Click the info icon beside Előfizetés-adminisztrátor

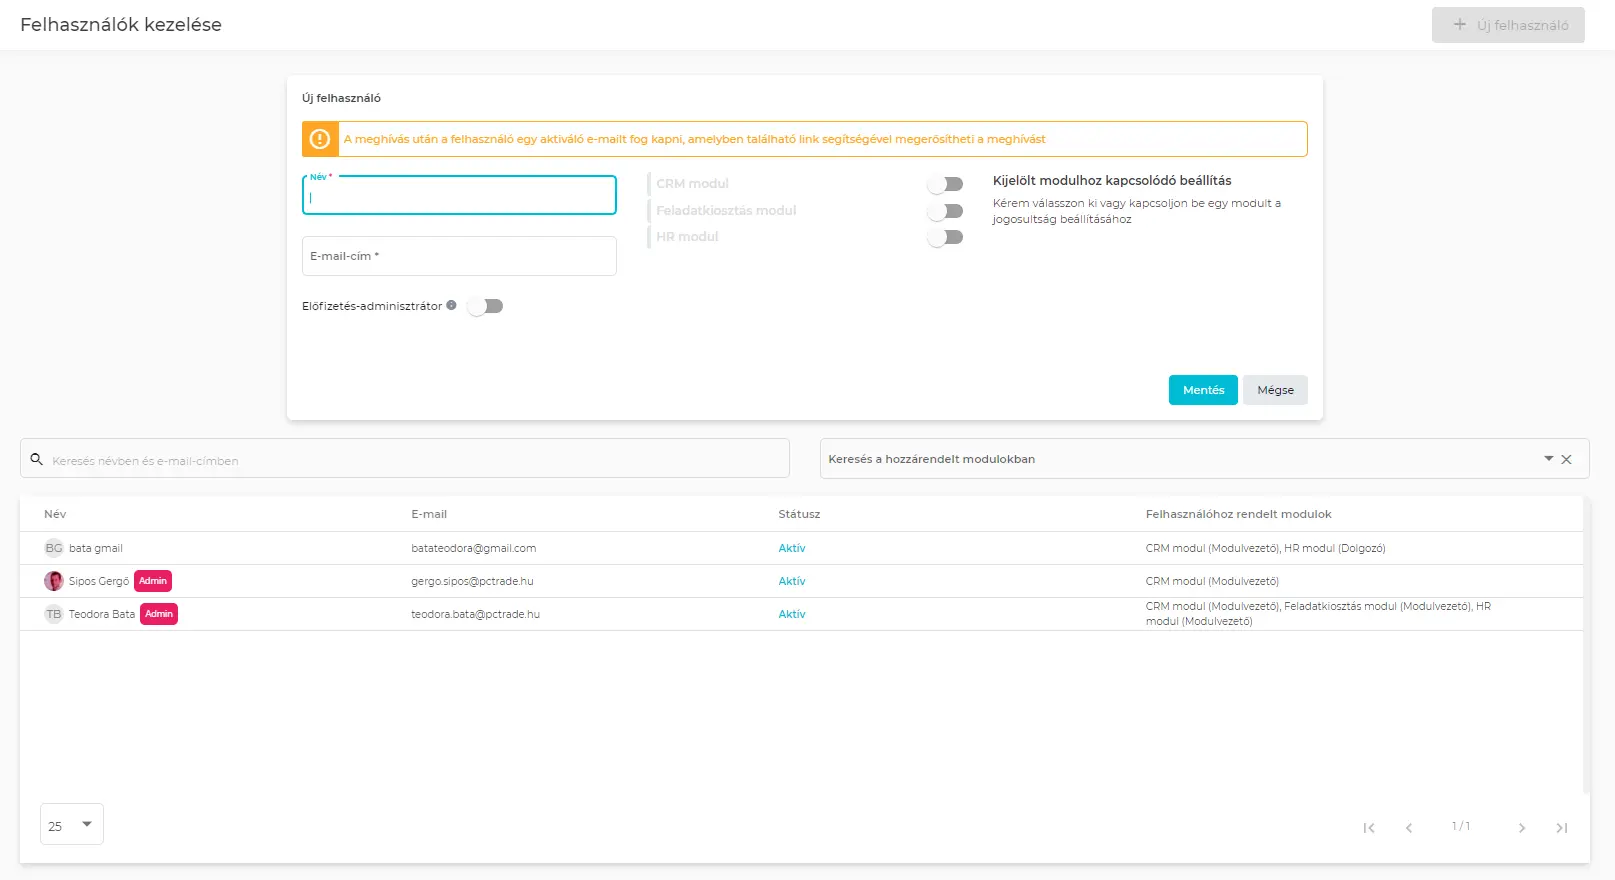451,306
